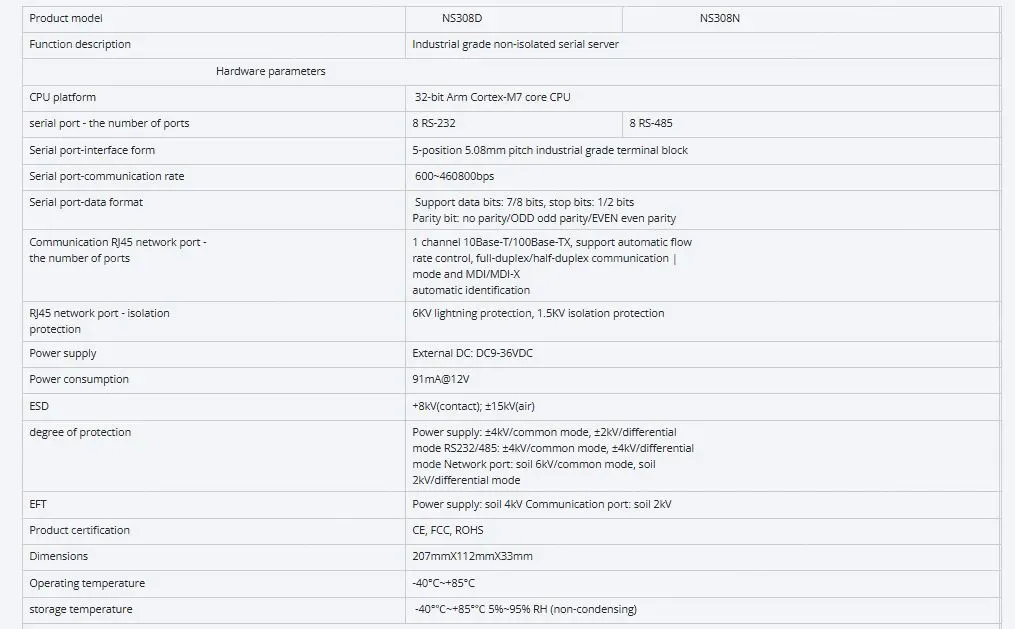Viewport: 1015px width, 629px height.
Task: Select the Serial port-data format label
Action: (x=86, y=202)
